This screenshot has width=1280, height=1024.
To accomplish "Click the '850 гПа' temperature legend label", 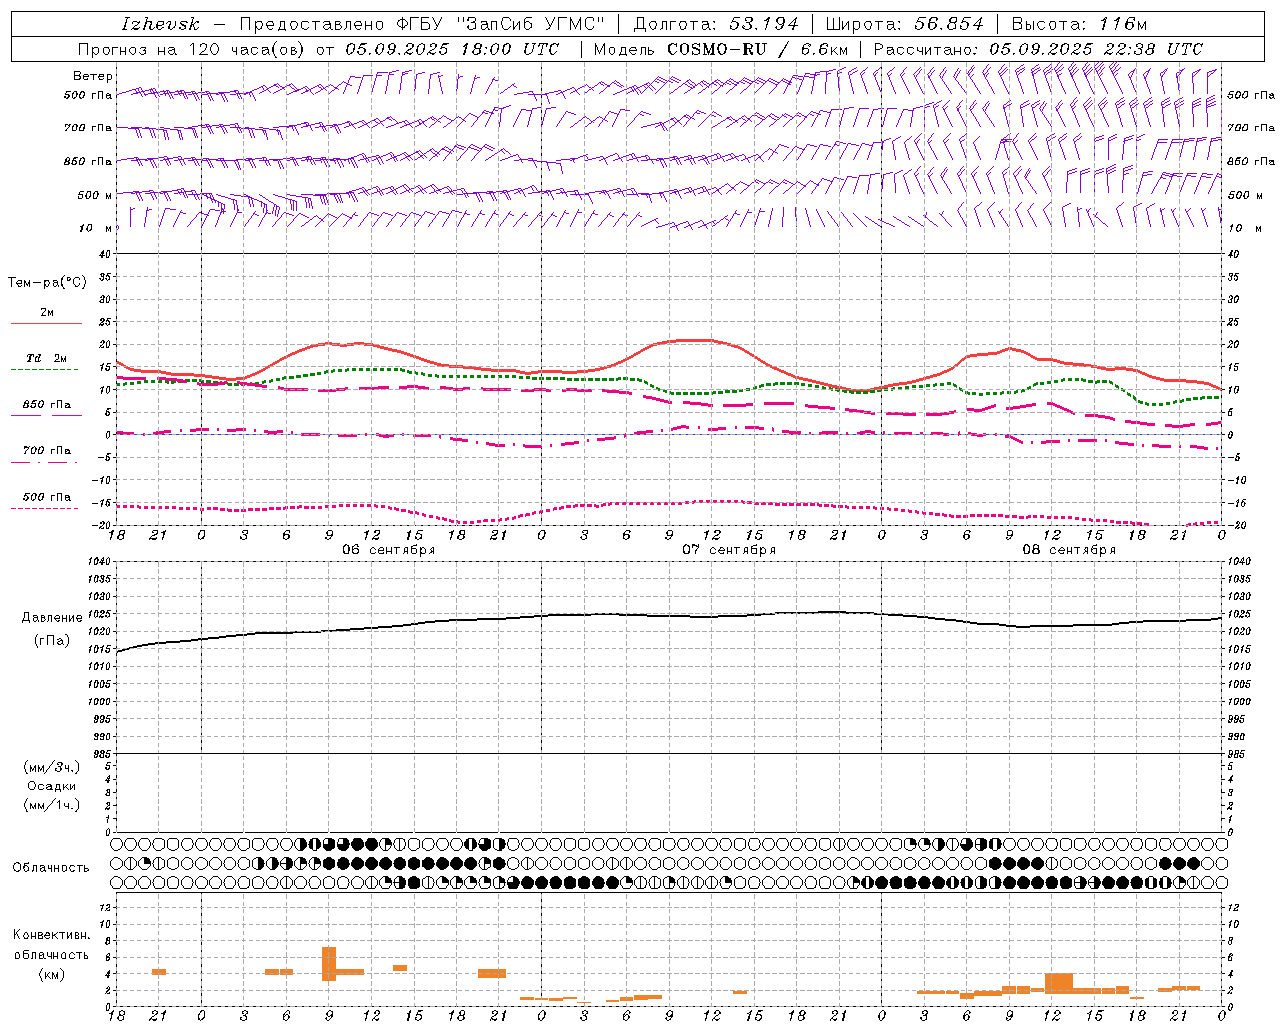I will [47, 405].
